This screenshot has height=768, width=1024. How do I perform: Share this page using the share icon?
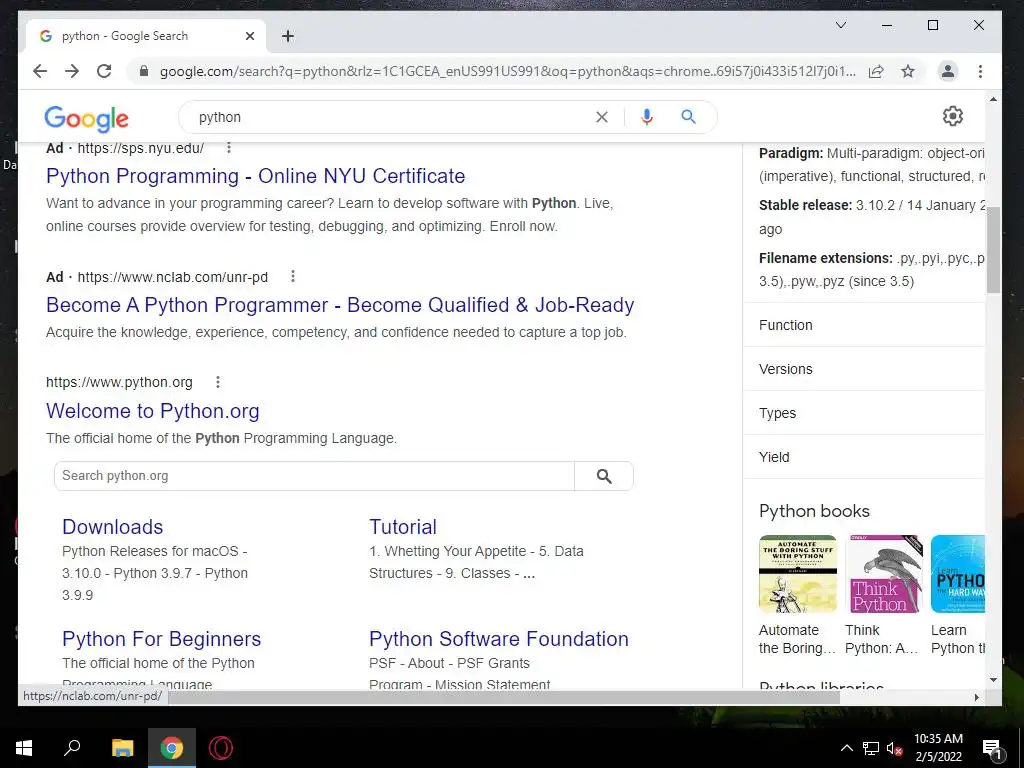(876, 71)
